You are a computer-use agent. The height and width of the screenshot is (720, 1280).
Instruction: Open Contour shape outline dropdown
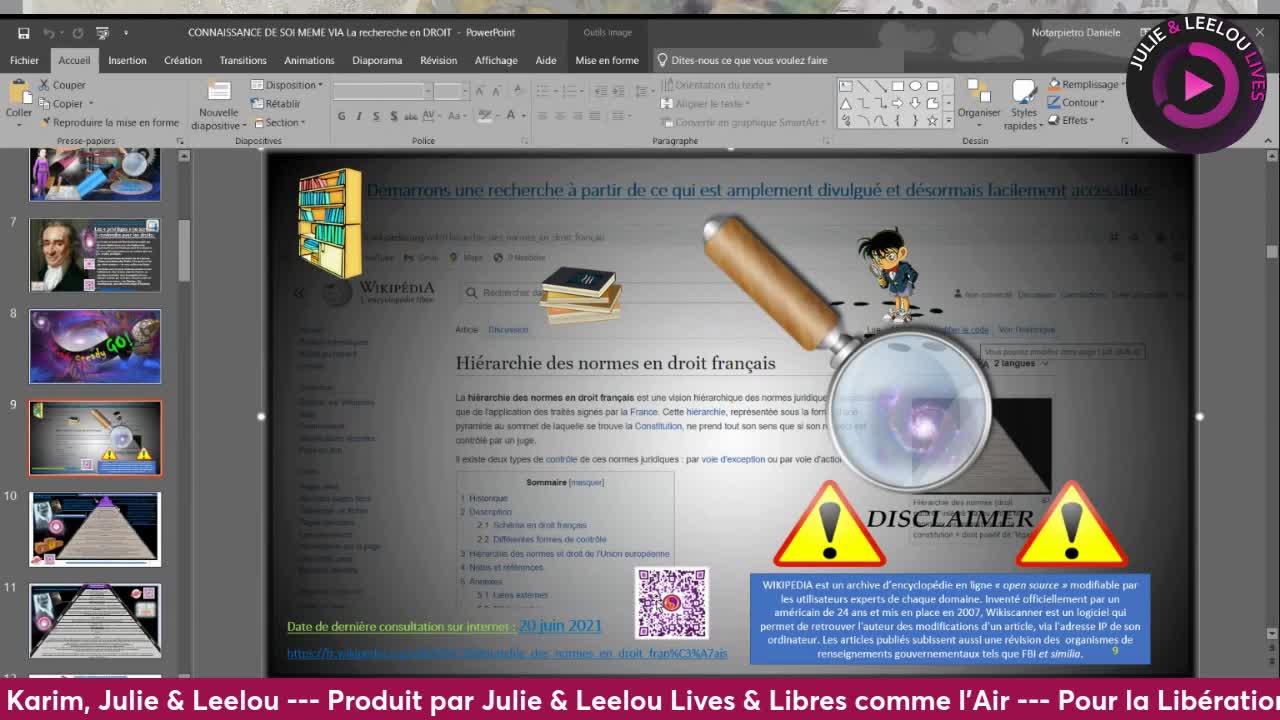click(1076, 102)
